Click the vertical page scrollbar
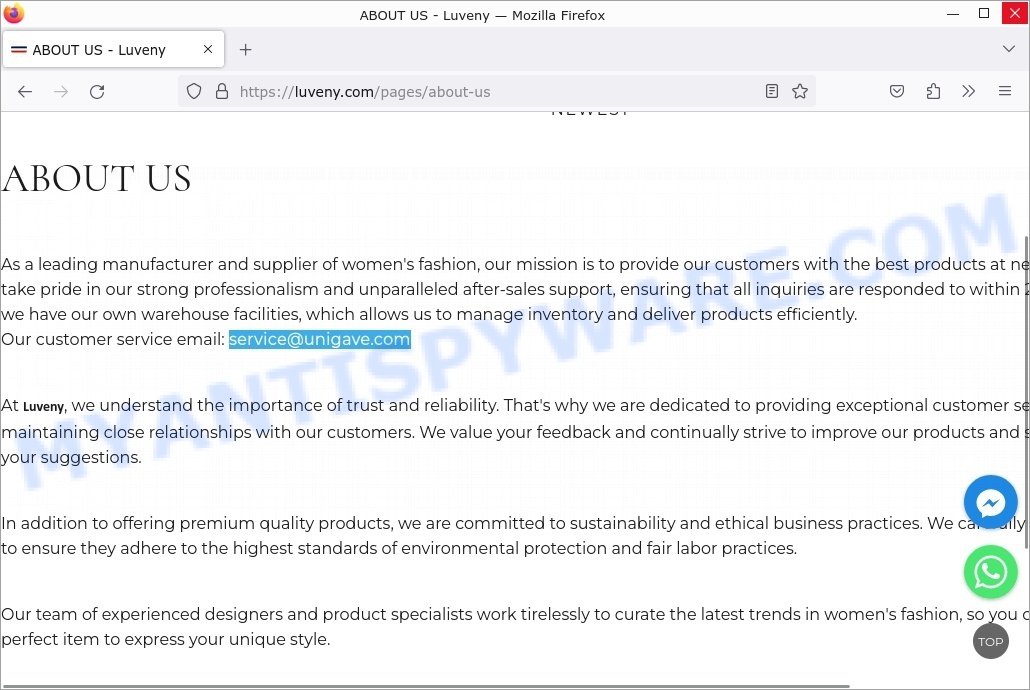Image resolution: width=1030 pixels, height=690 pixels. pos(1026,391)
